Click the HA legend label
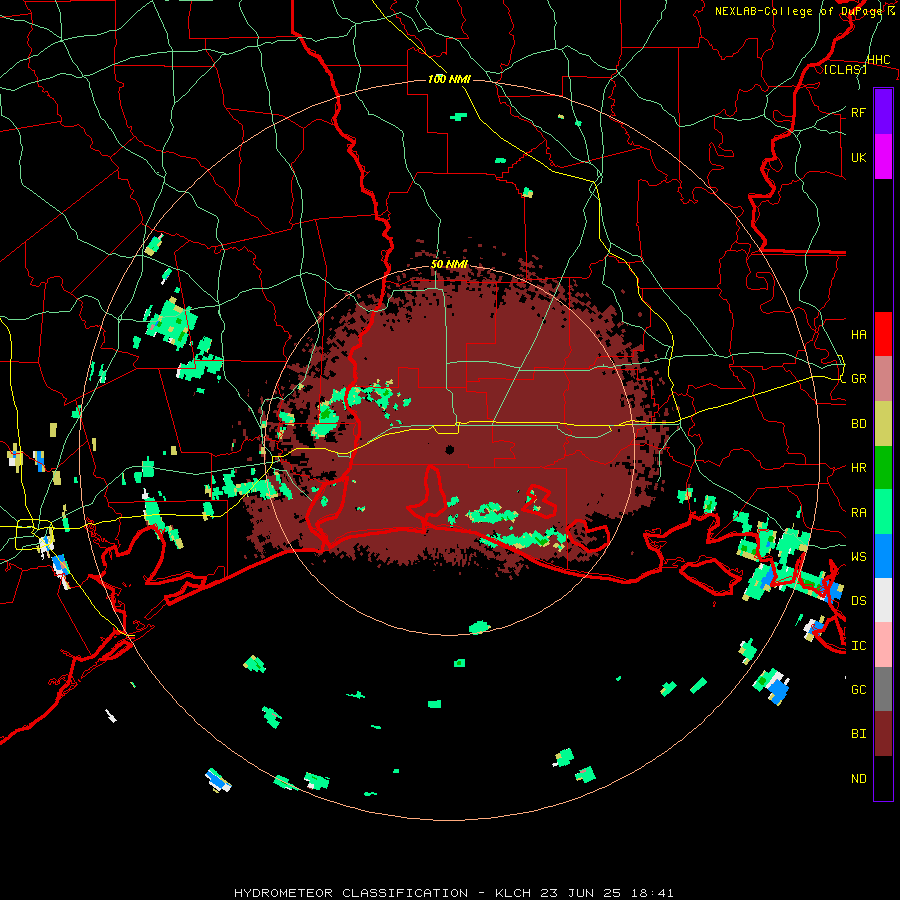Image resolution: width=900 pixels, height=900 pixels. point(859,334)
